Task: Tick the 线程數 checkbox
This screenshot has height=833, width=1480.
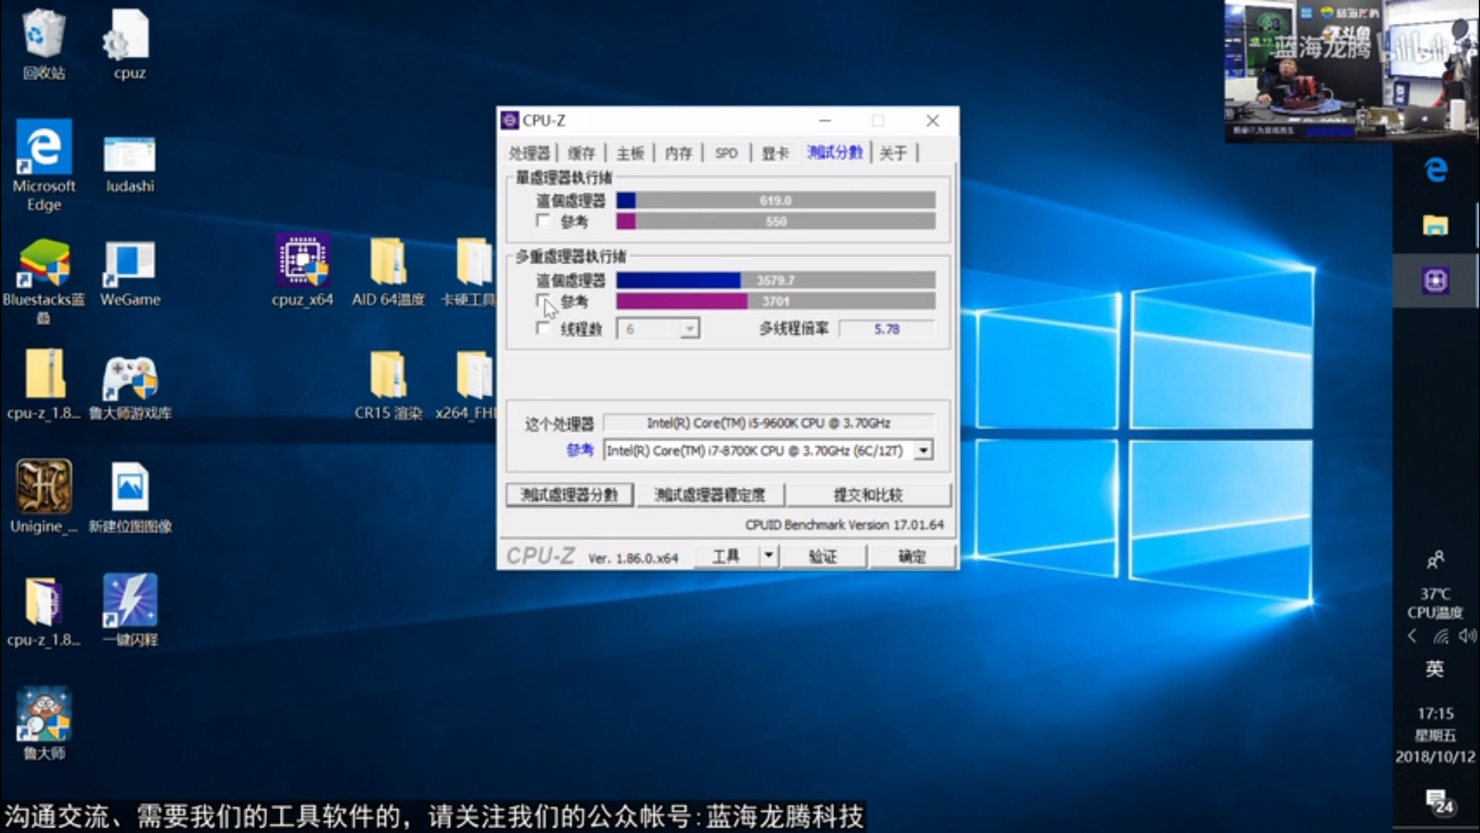Action: click(x=543, y=329)
